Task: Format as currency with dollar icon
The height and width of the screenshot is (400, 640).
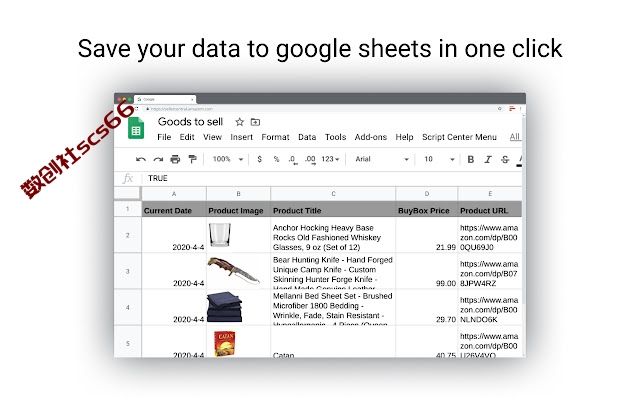Action: point(260,159)
